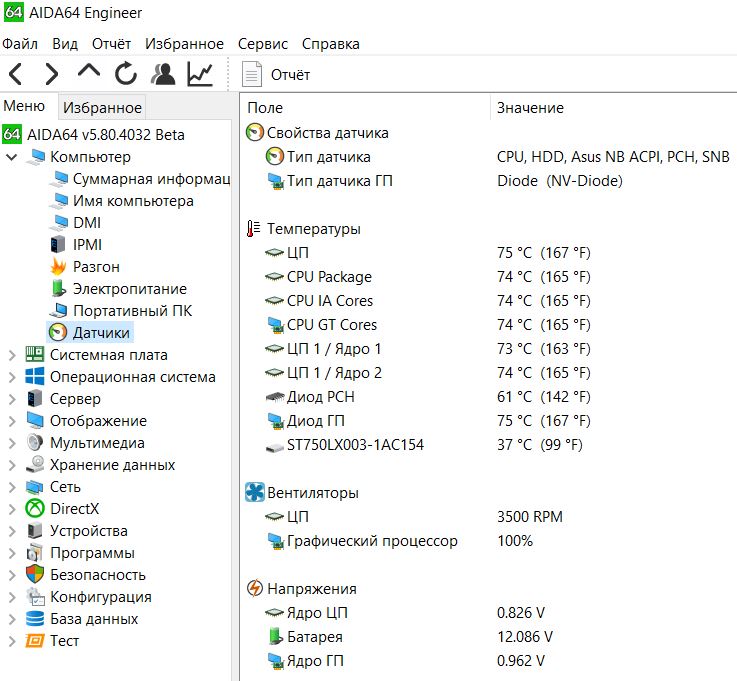
Task: Click the up-level arrow toolbar icon
Action: point(89,71)
